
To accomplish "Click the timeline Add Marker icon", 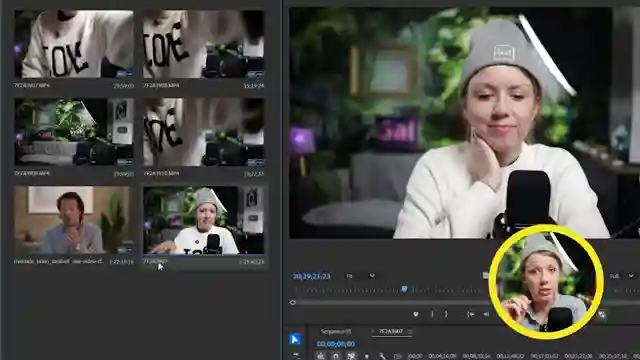I will tap(367, 356).
